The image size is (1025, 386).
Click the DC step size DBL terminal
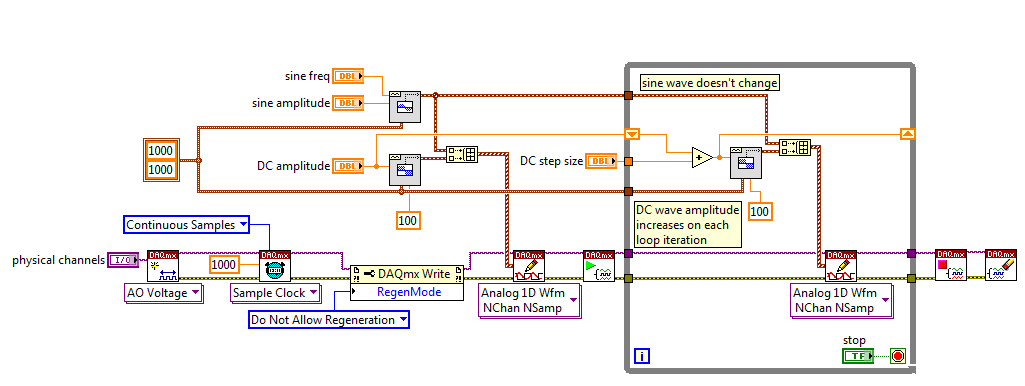[601, 161]
